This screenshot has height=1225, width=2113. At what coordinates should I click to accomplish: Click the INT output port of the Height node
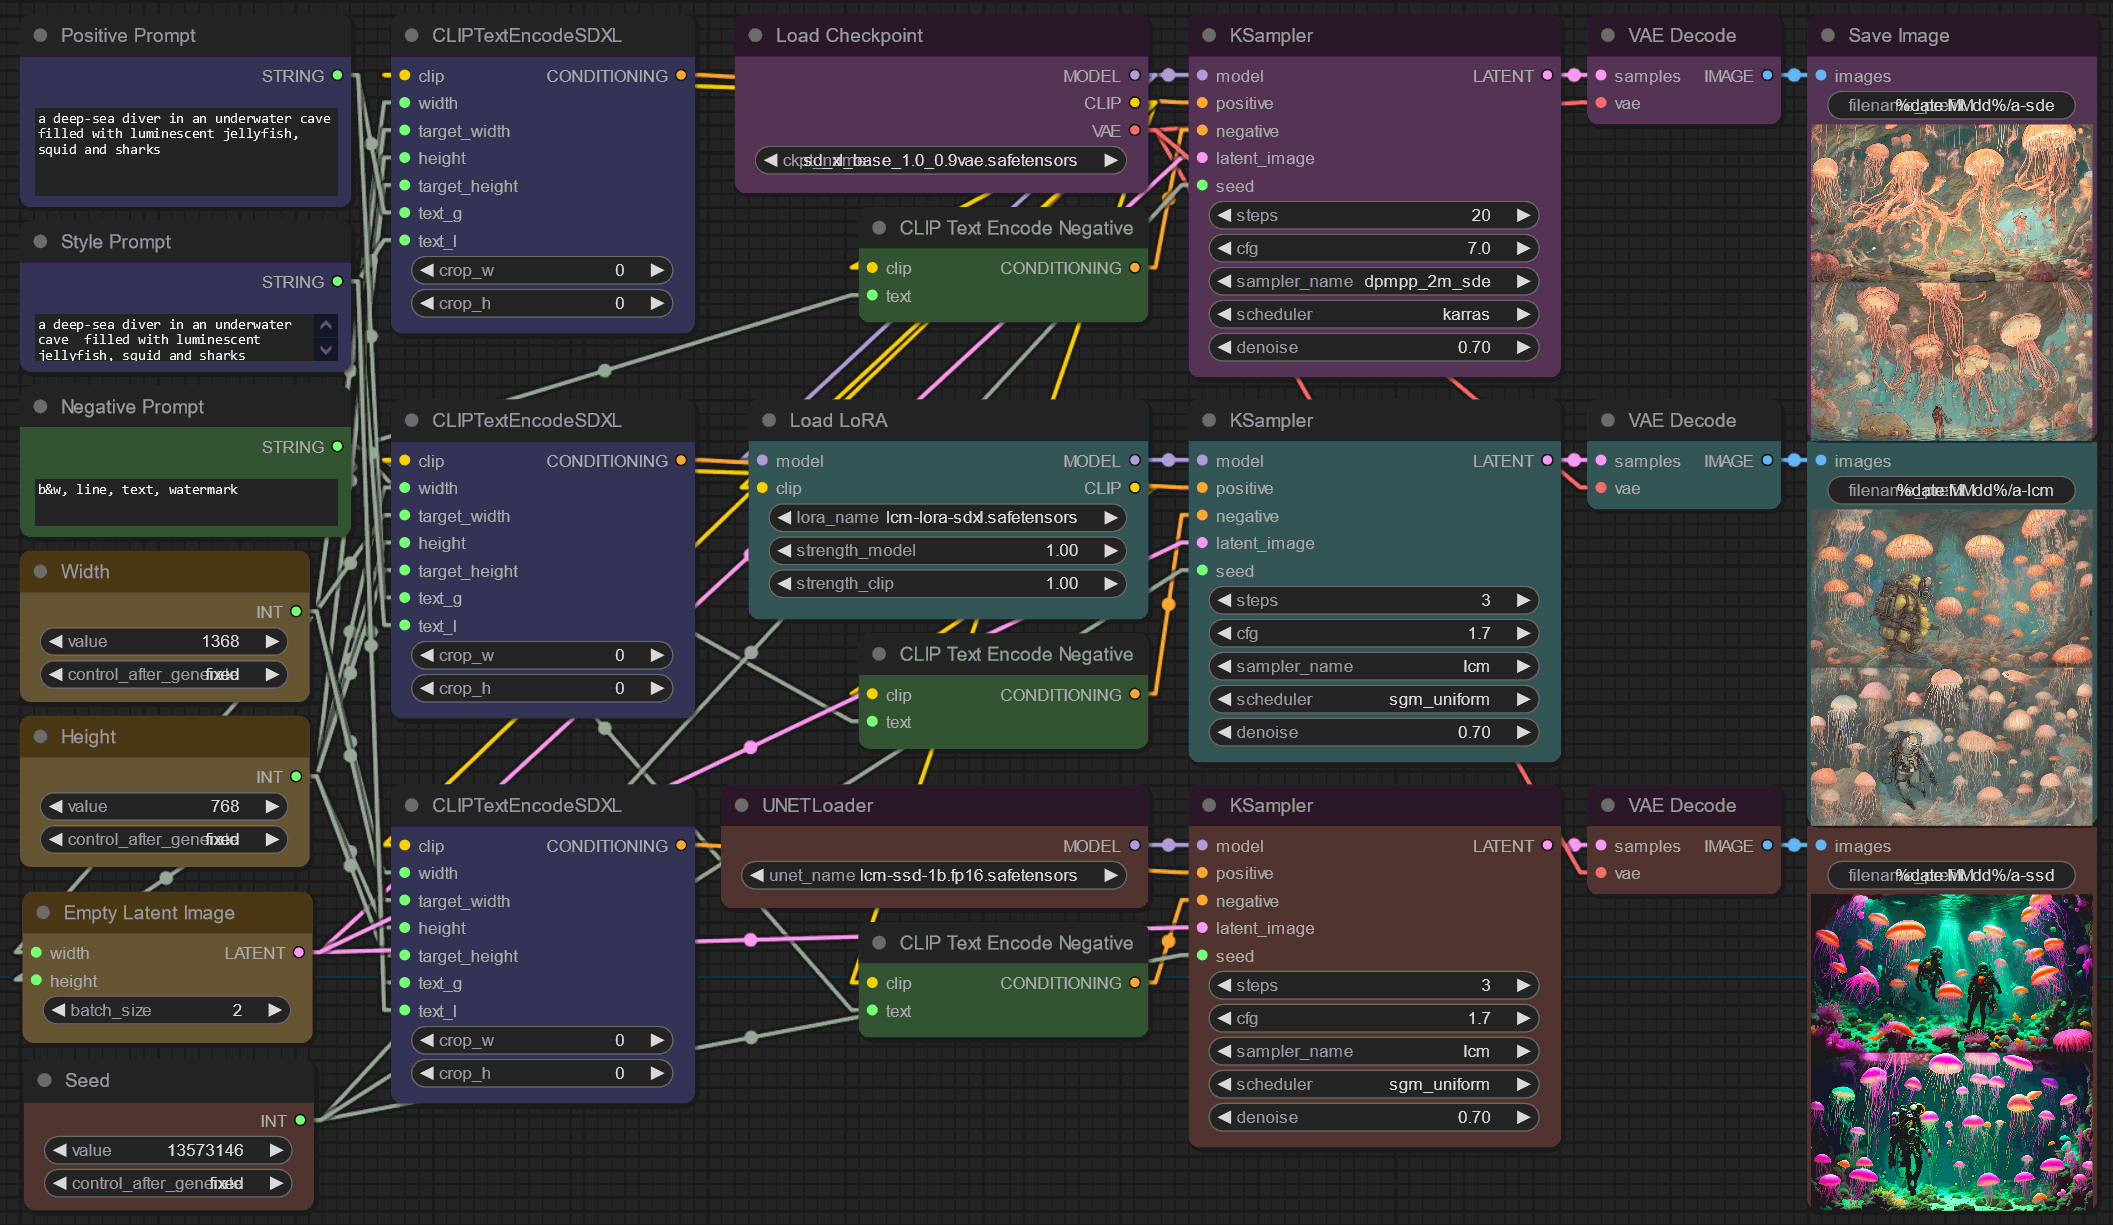297,777
